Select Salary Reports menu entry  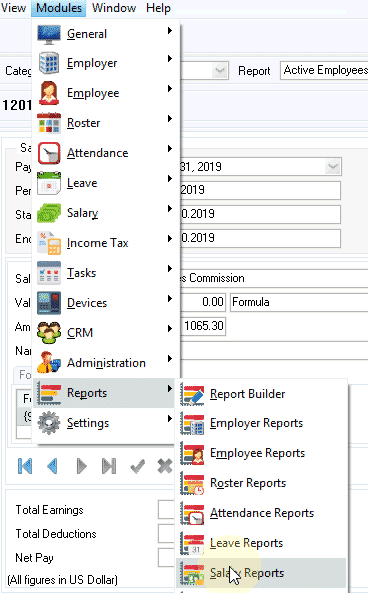(x=261, y=573)
